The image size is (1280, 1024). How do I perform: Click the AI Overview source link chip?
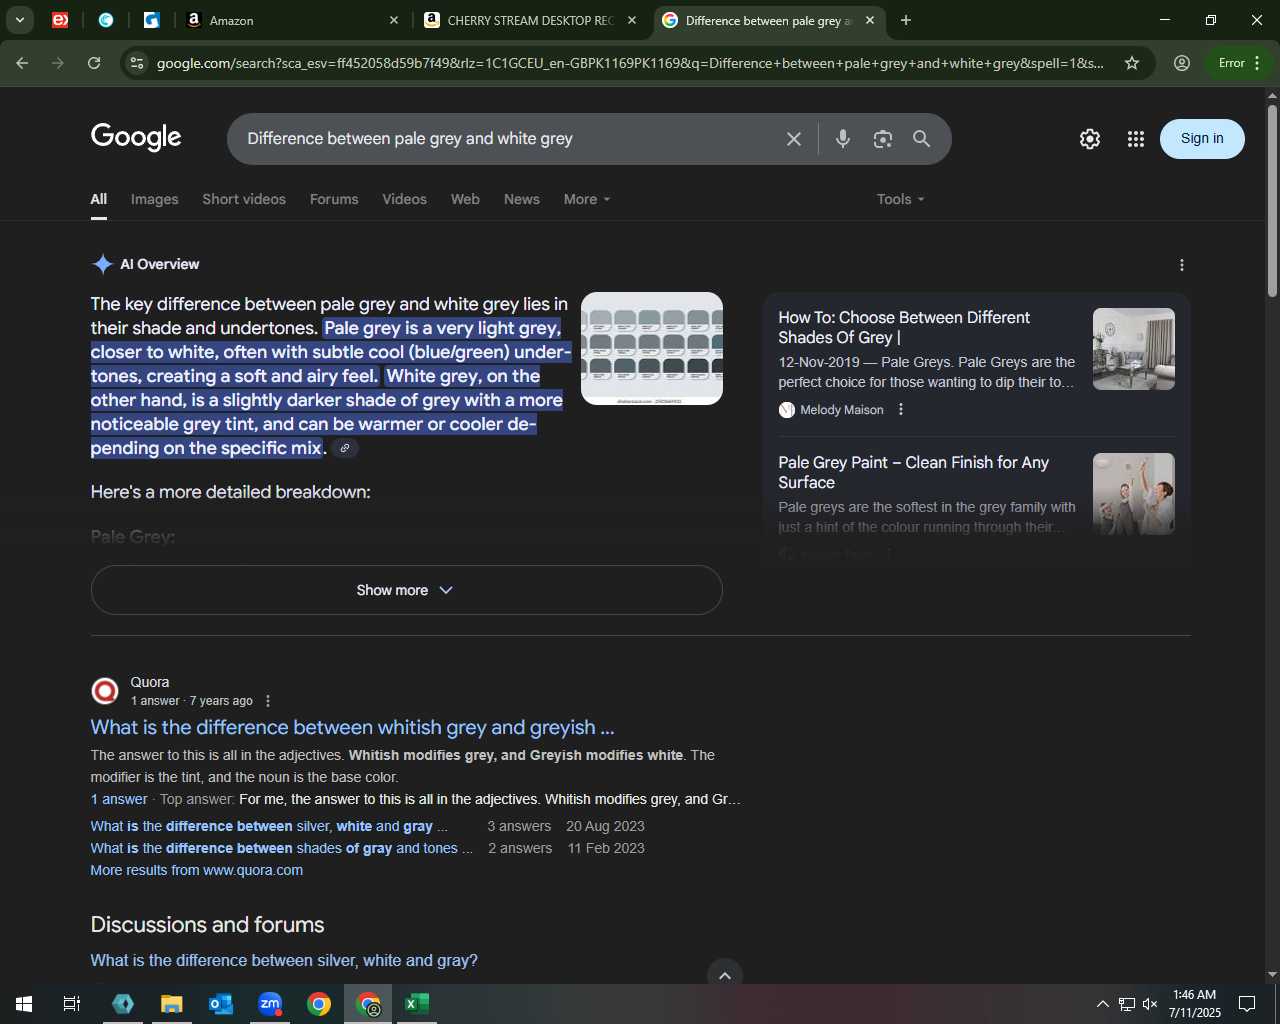pos(345,448)
